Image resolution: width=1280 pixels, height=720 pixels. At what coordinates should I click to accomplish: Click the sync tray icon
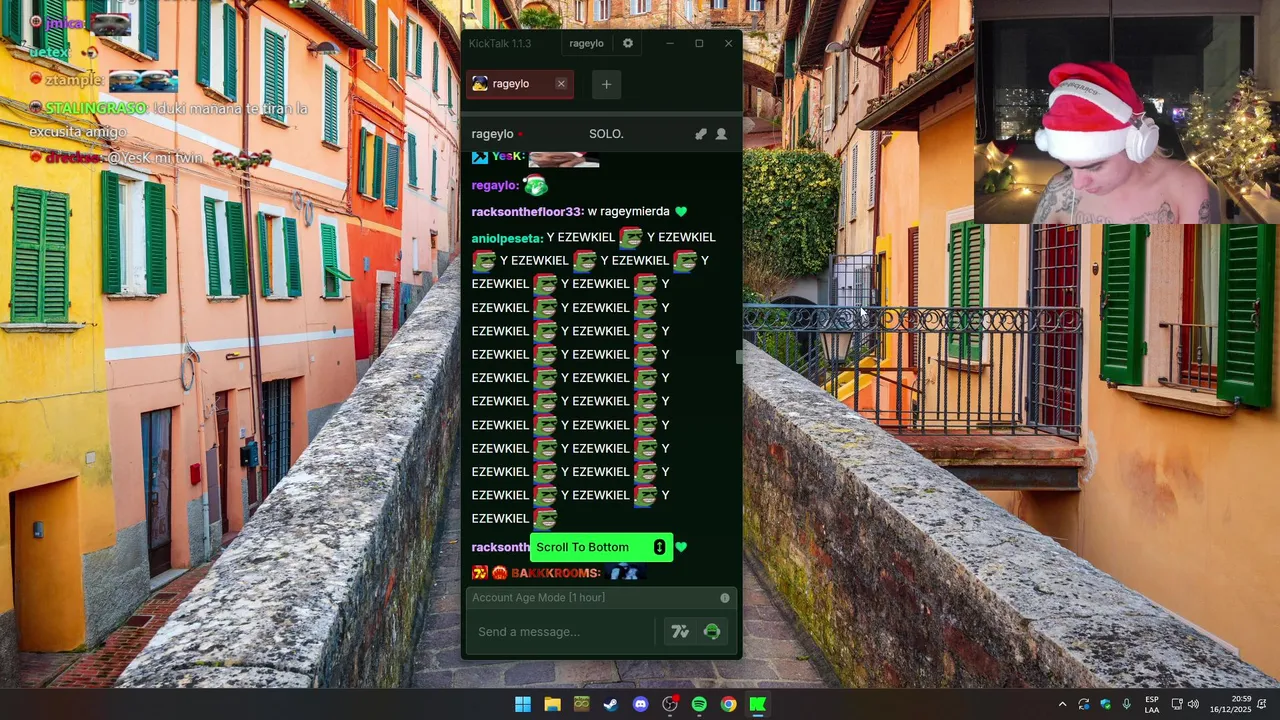click(x=1084, y=704)
